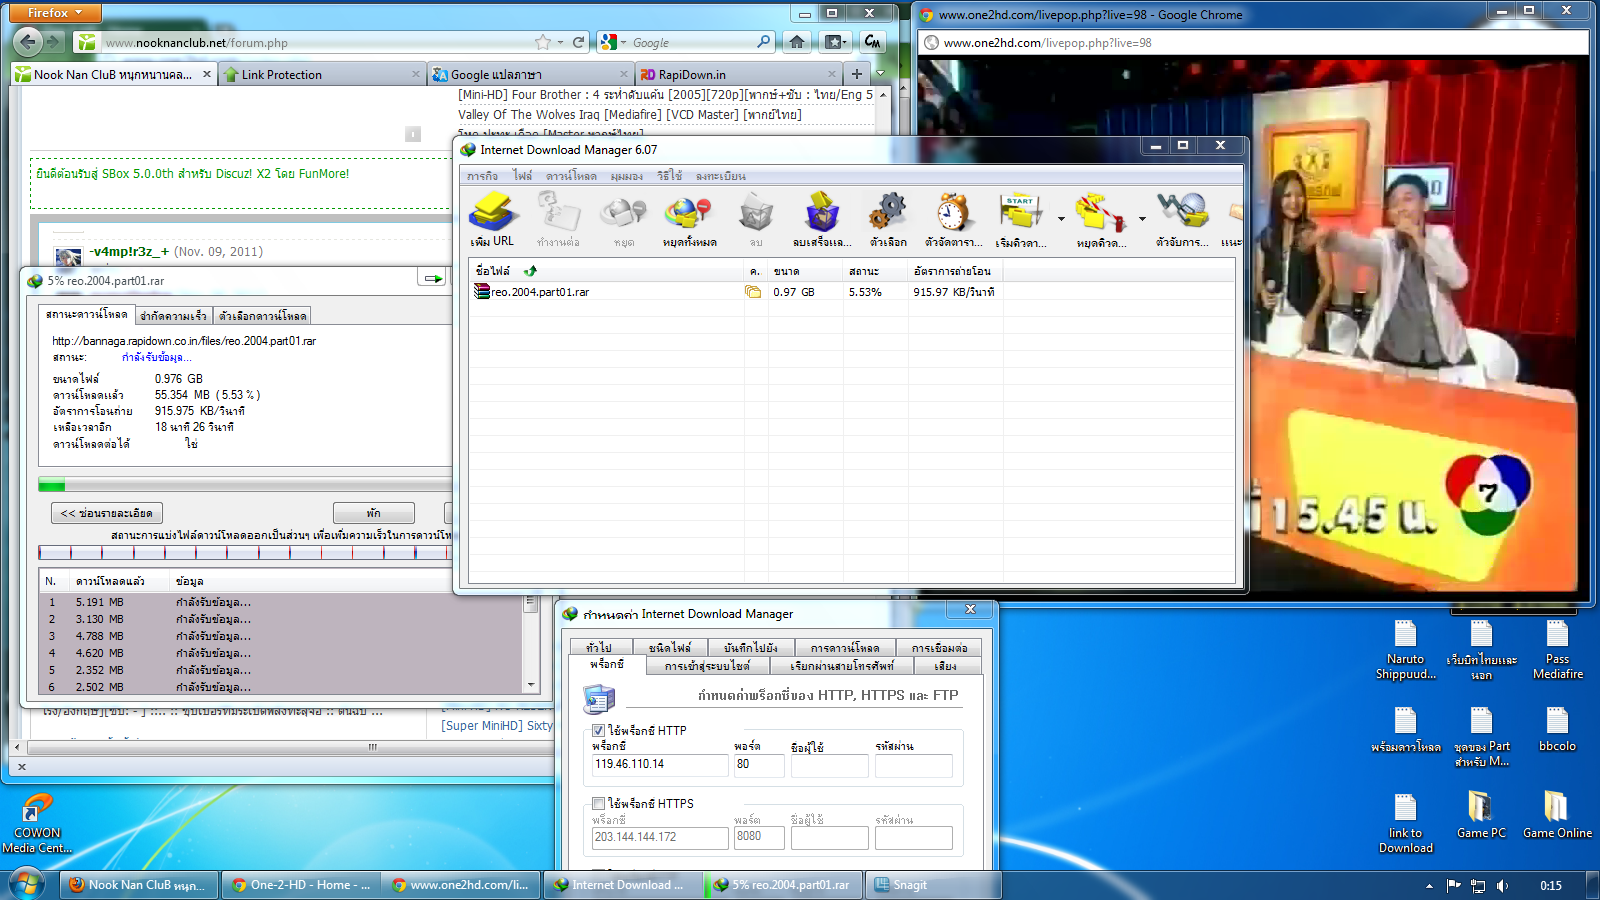Click the hide details button
This screenshot has height=900, width=1600.
point(107,513)
